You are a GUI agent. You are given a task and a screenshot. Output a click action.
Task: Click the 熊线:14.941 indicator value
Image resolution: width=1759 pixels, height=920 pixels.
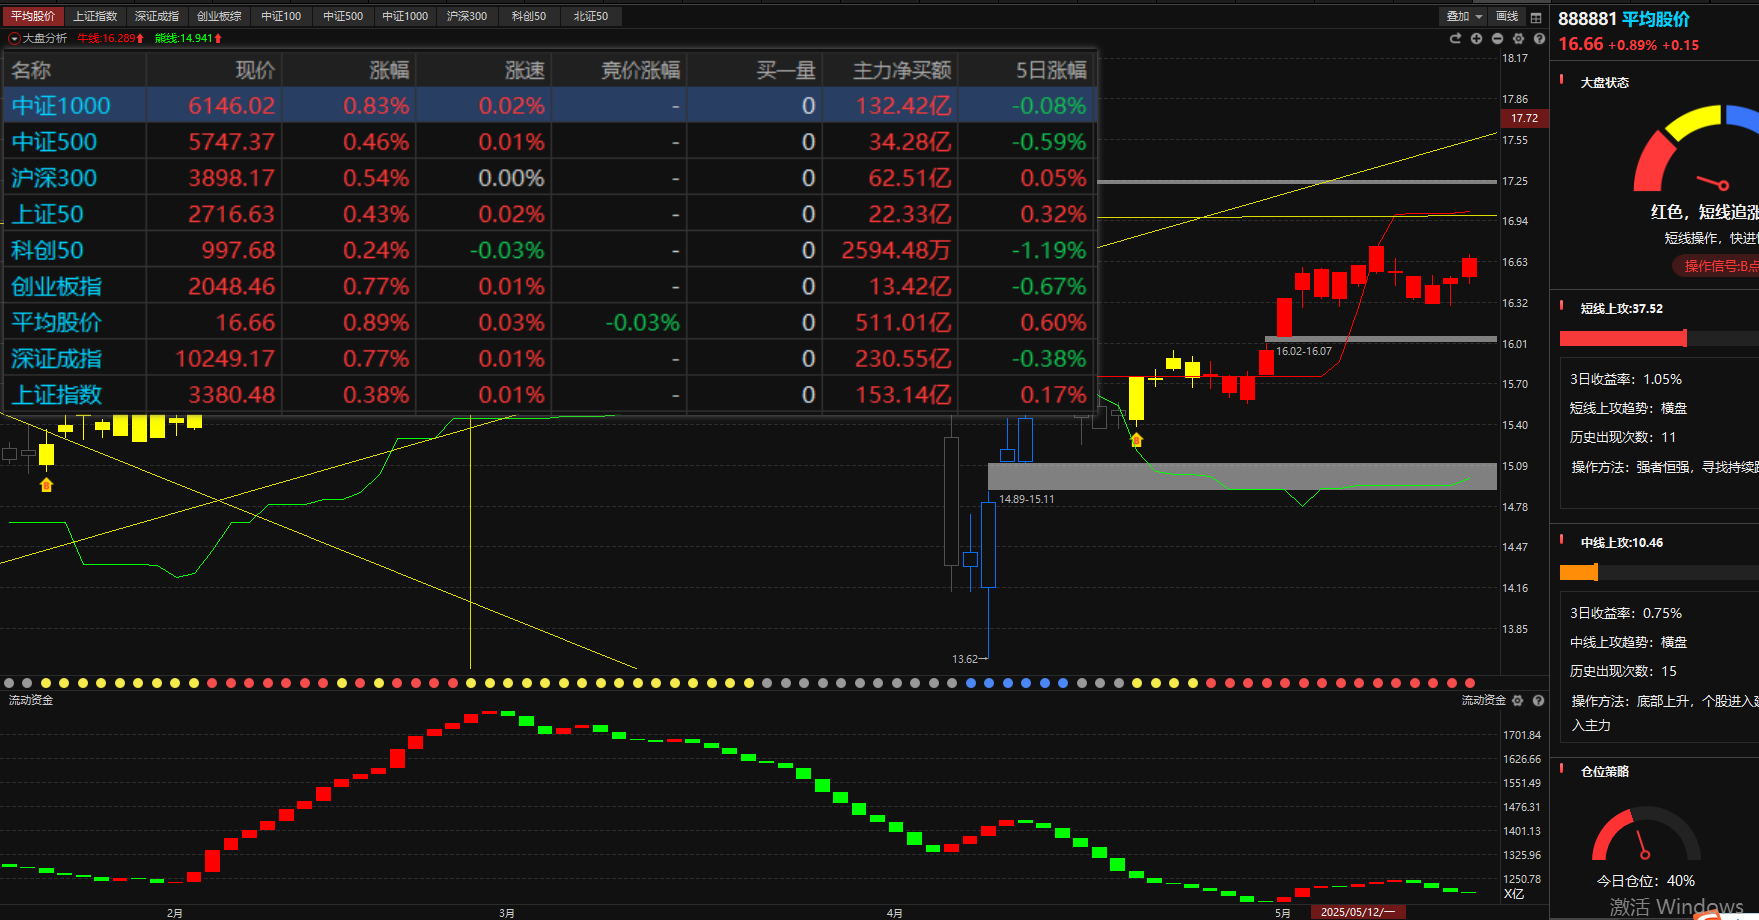pos(188,38)
